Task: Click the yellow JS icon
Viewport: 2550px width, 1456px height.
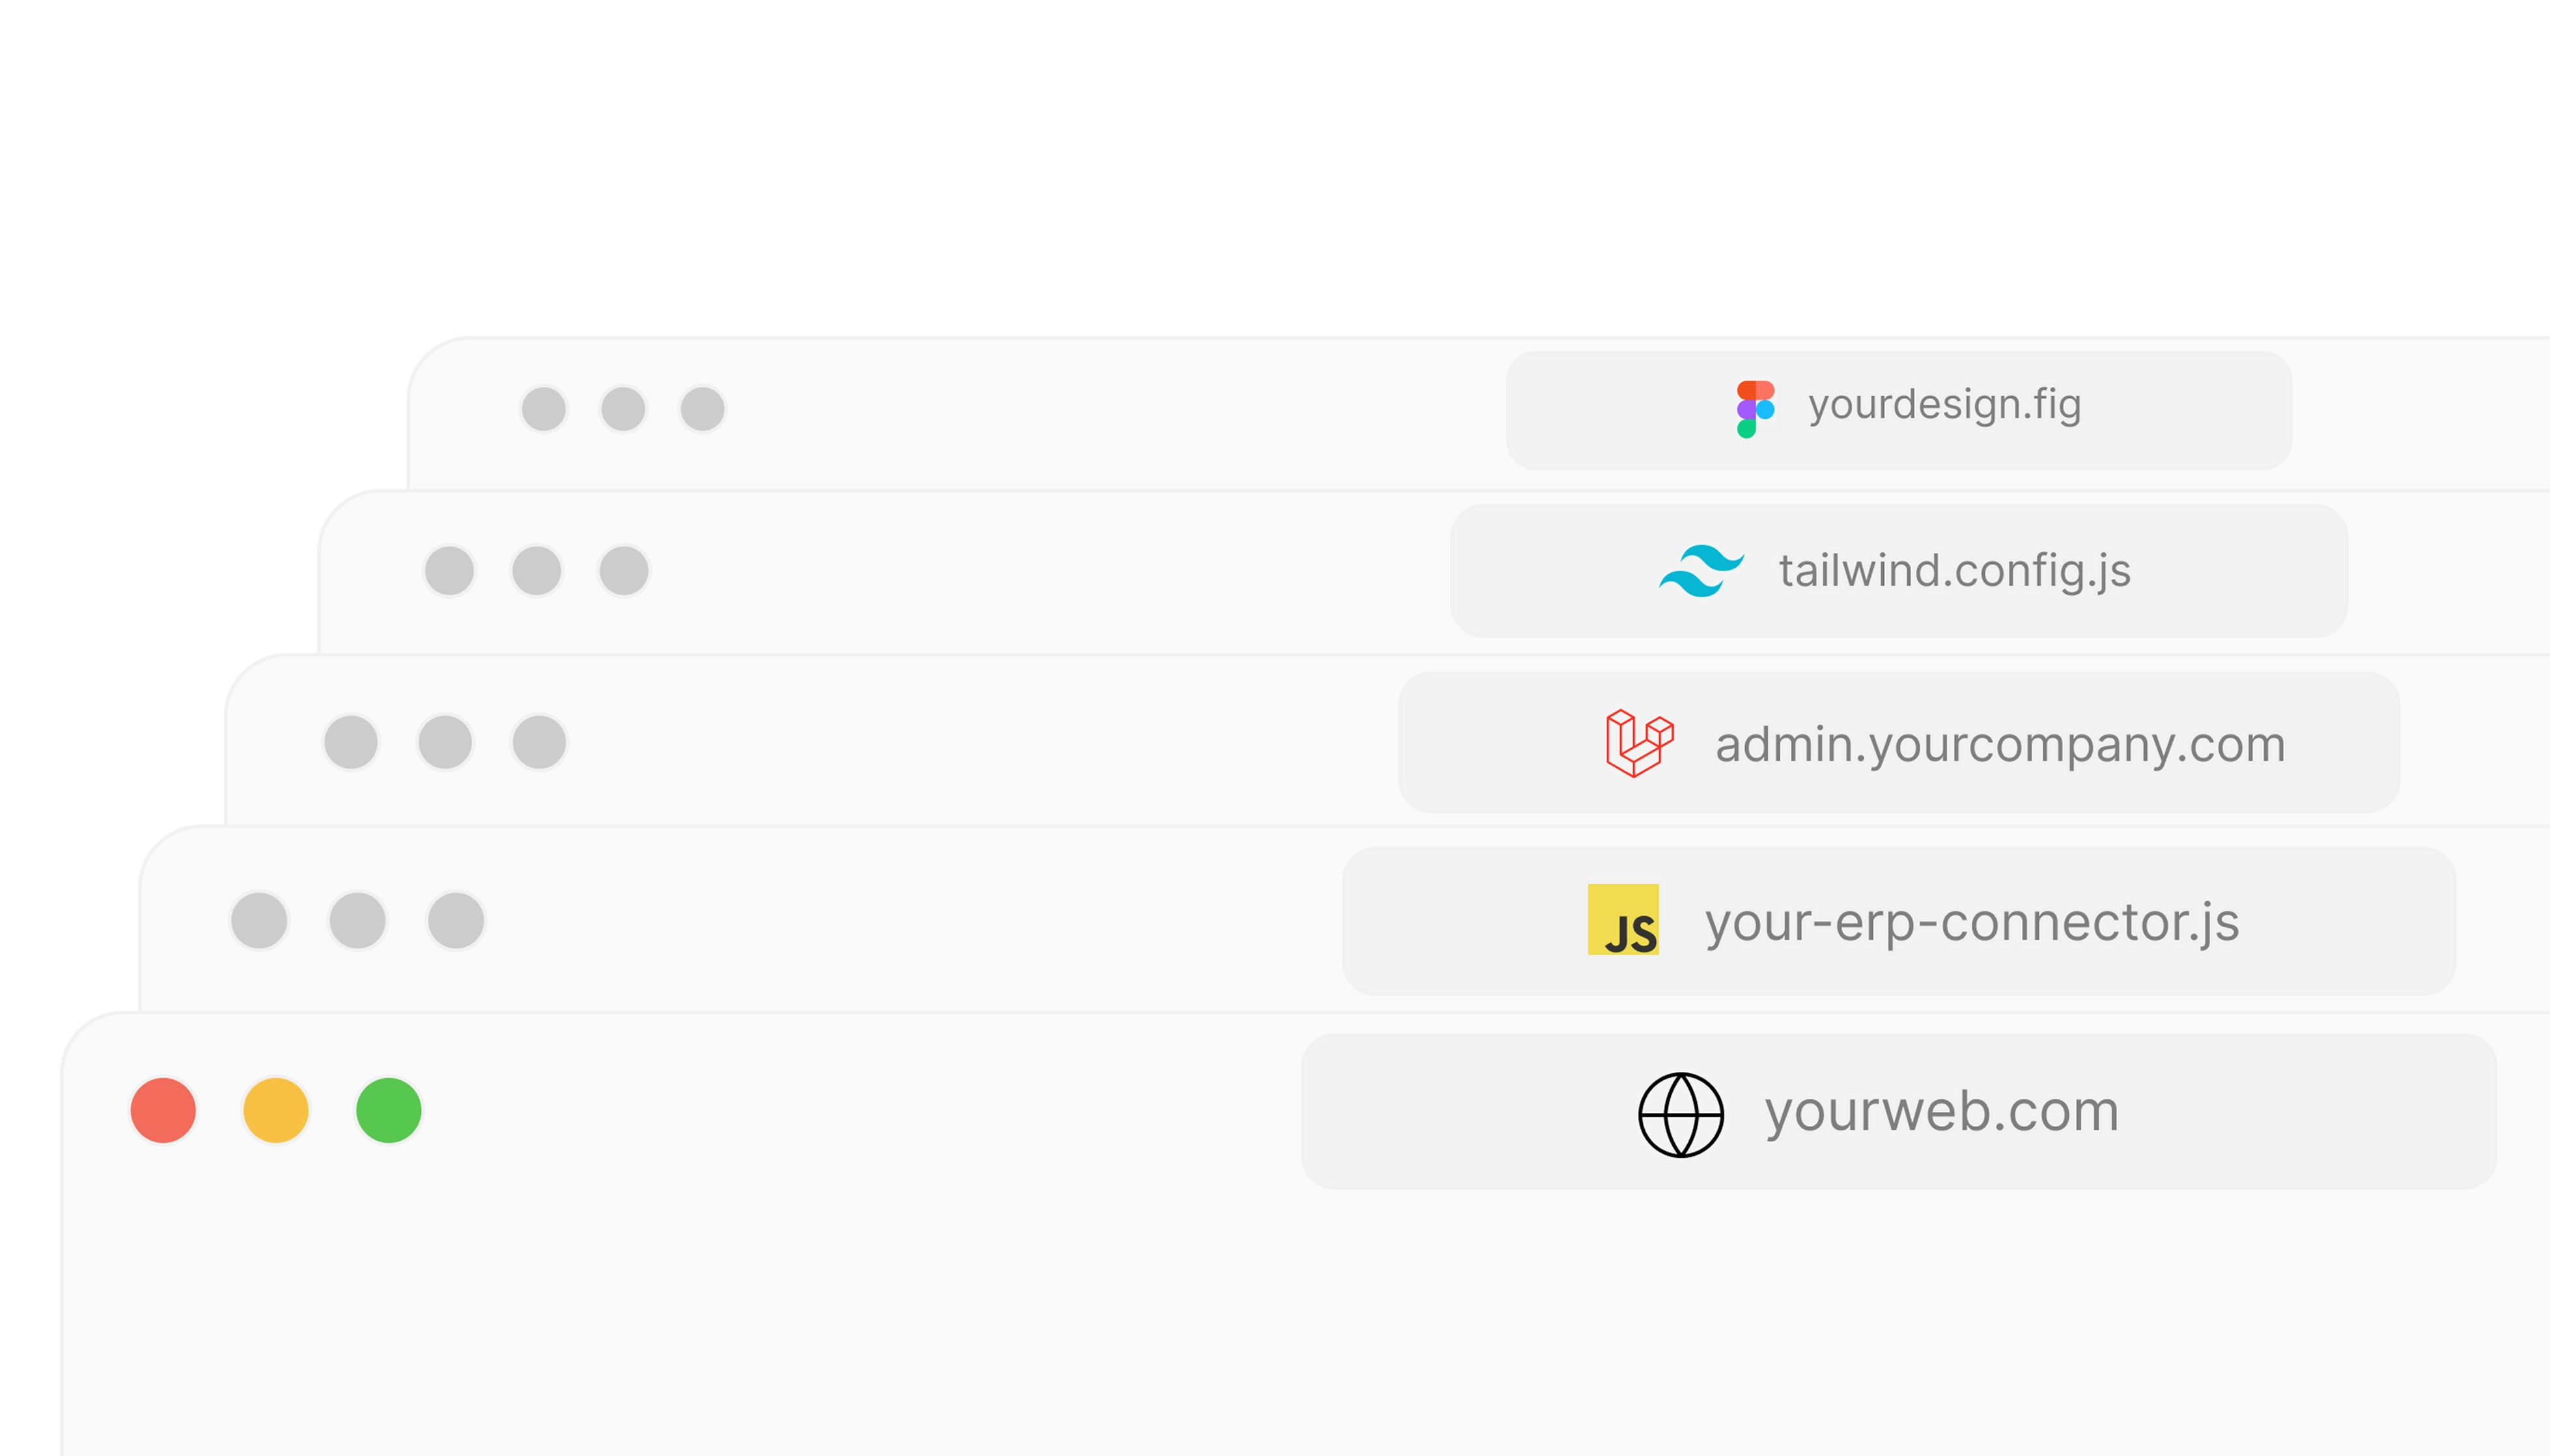Action: tap(1623, 920)
